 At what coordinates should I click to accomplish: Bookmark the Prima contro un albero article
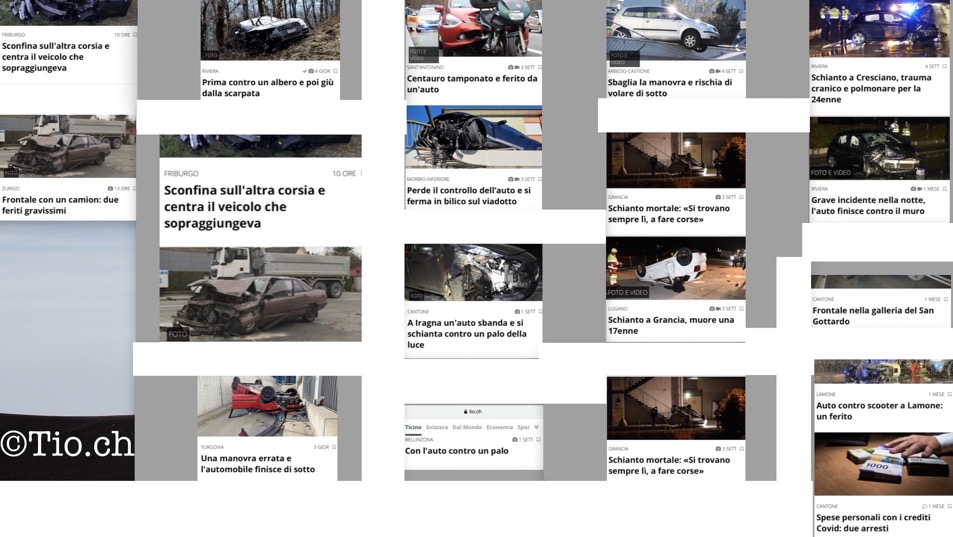coord(335,71)
